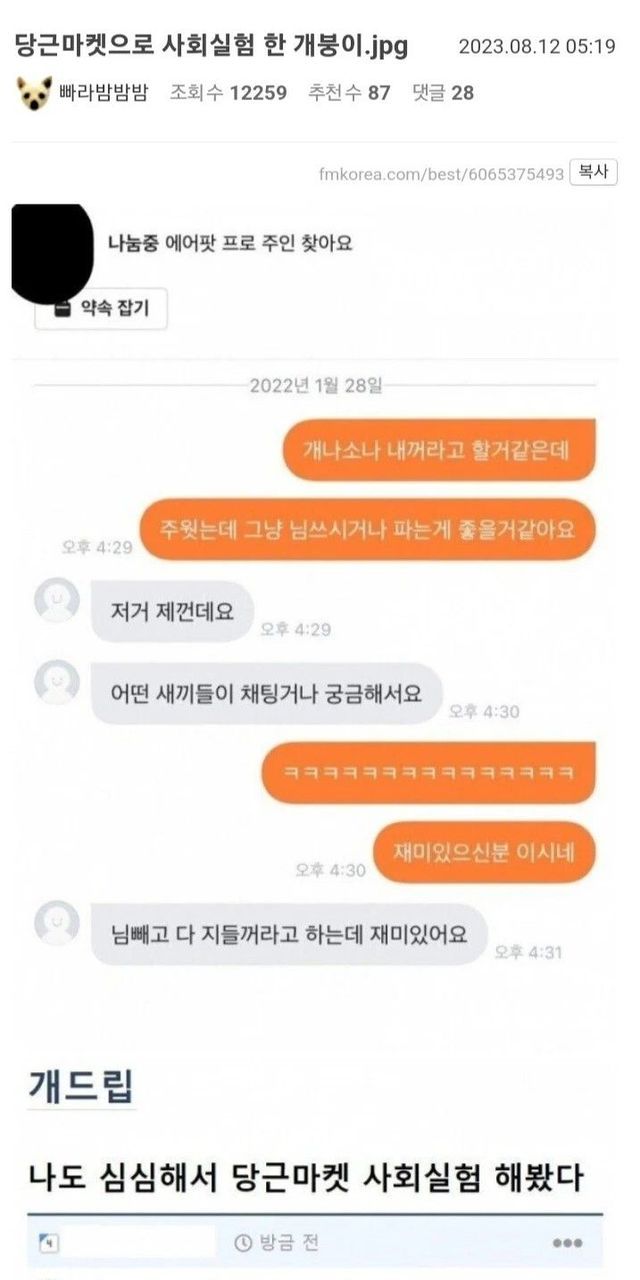Click chat avatar beside 저거 제껀데요
Screen dimensions: 640x1280
click(57, 601)
